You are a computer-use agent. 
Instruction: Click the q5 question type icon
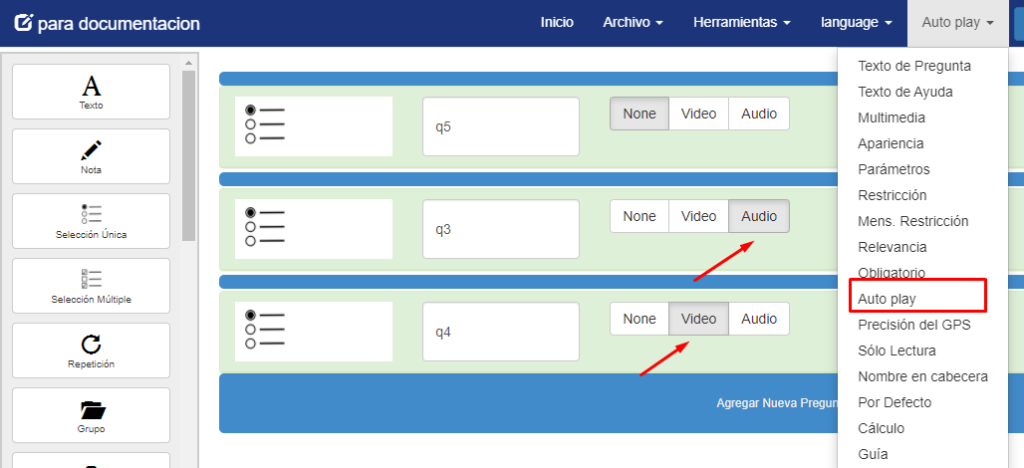pos(265,125)
